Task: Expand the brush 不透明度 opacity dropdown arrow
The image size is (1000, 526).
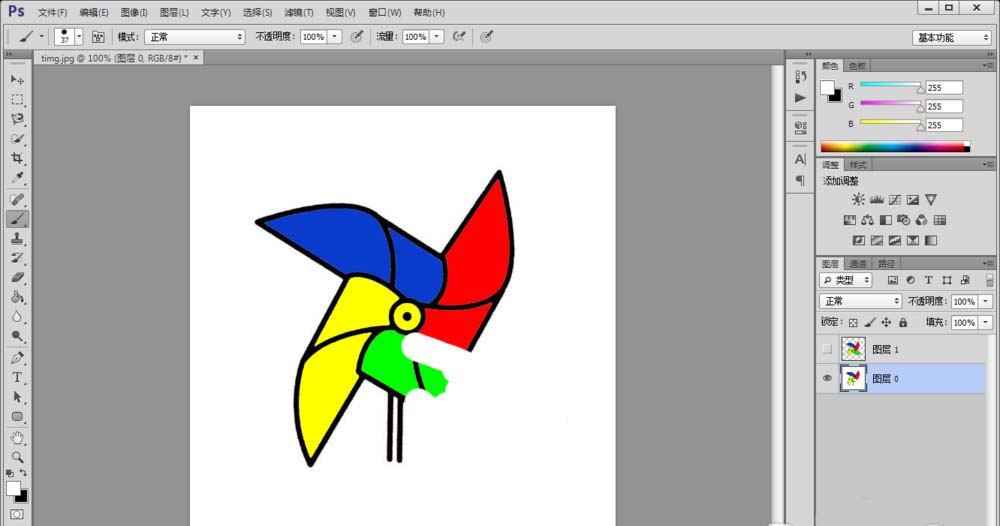Action: click(334, 36)
